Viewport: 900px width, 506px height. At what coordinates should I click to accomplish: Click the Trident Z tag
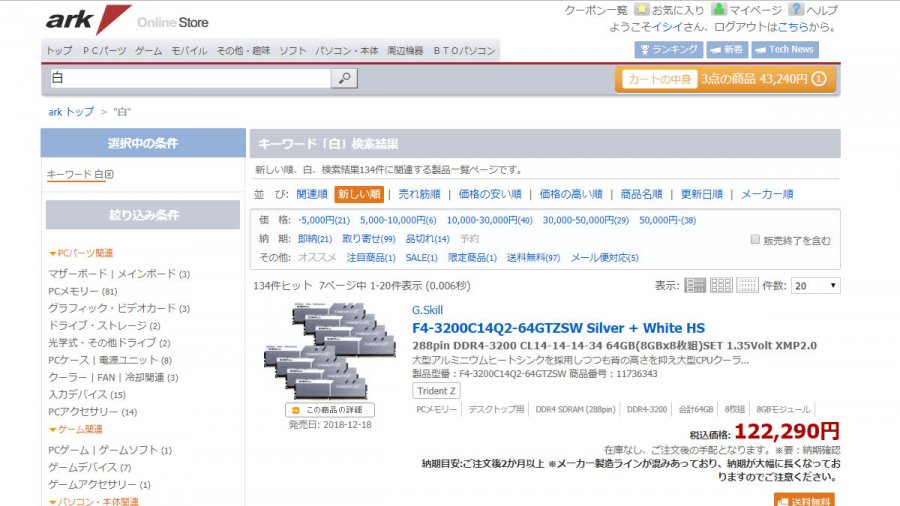(x=436, y=391)
